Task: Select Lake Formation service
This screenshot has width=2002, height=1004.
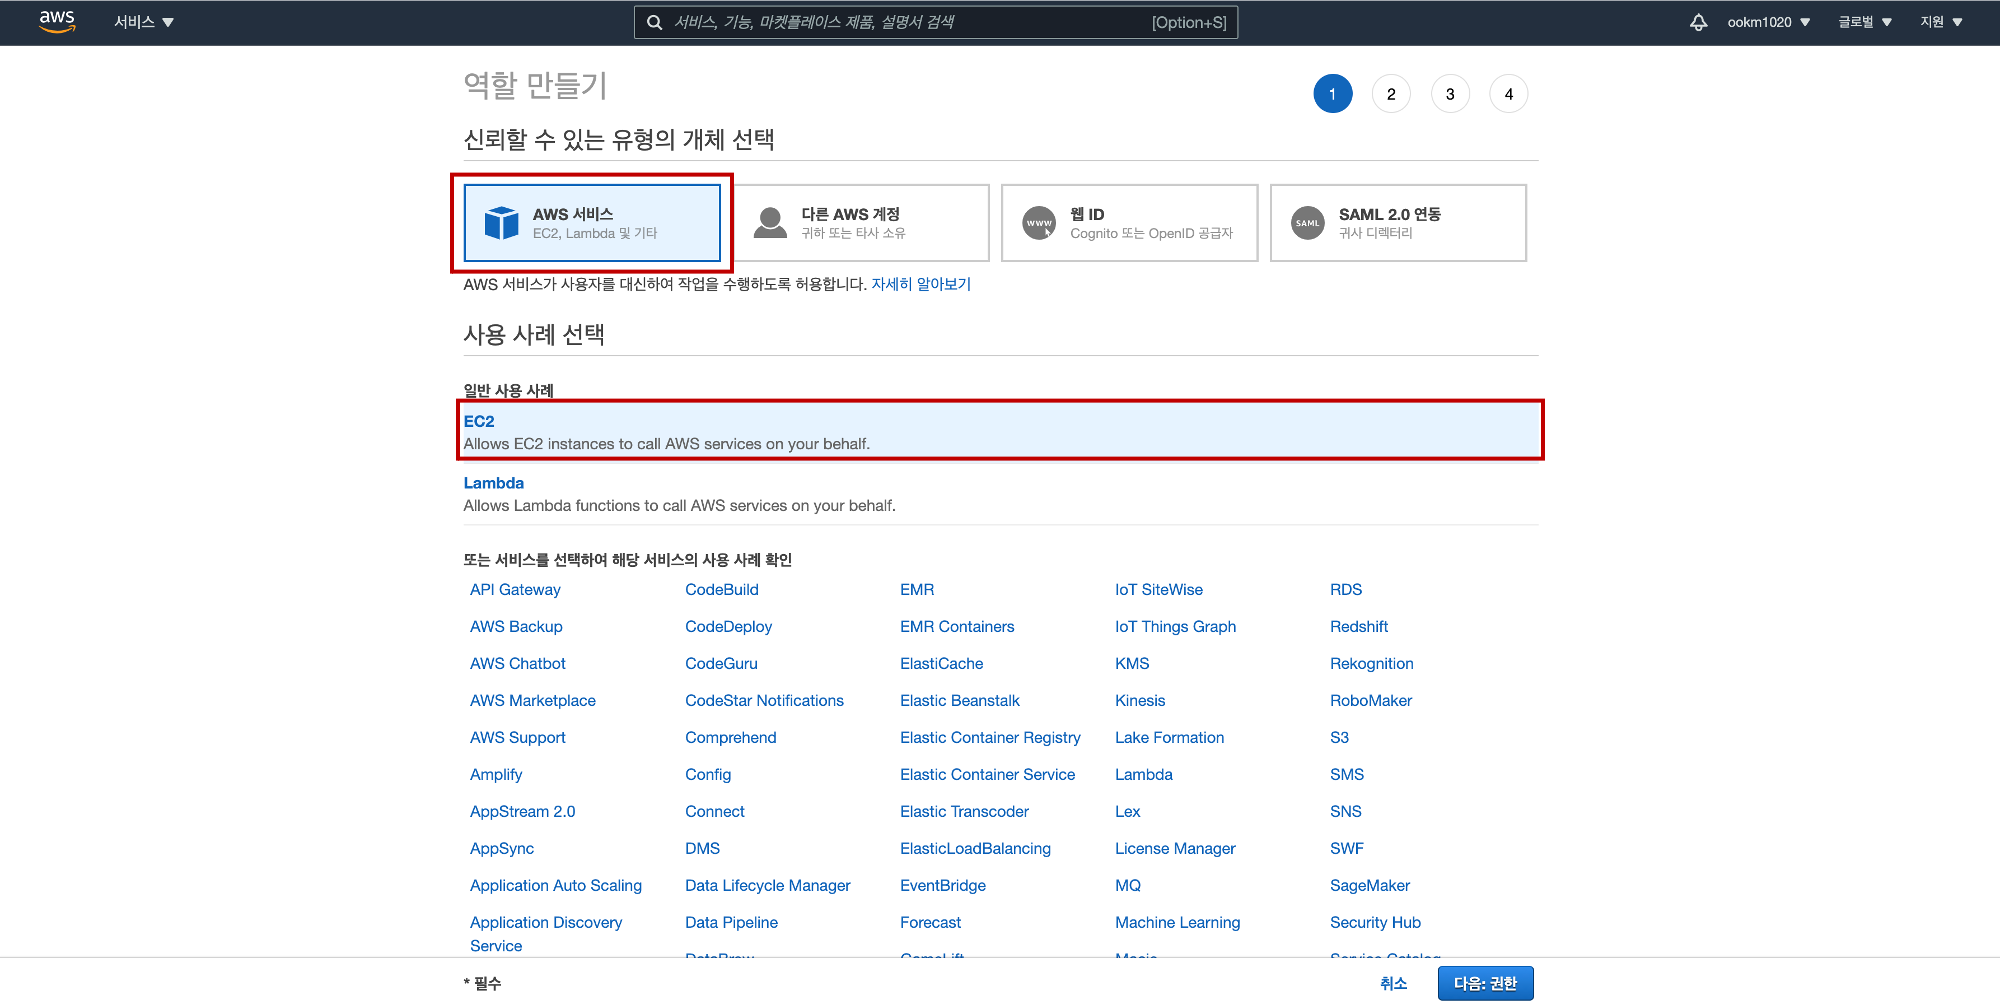Action: click(1170, 738)
